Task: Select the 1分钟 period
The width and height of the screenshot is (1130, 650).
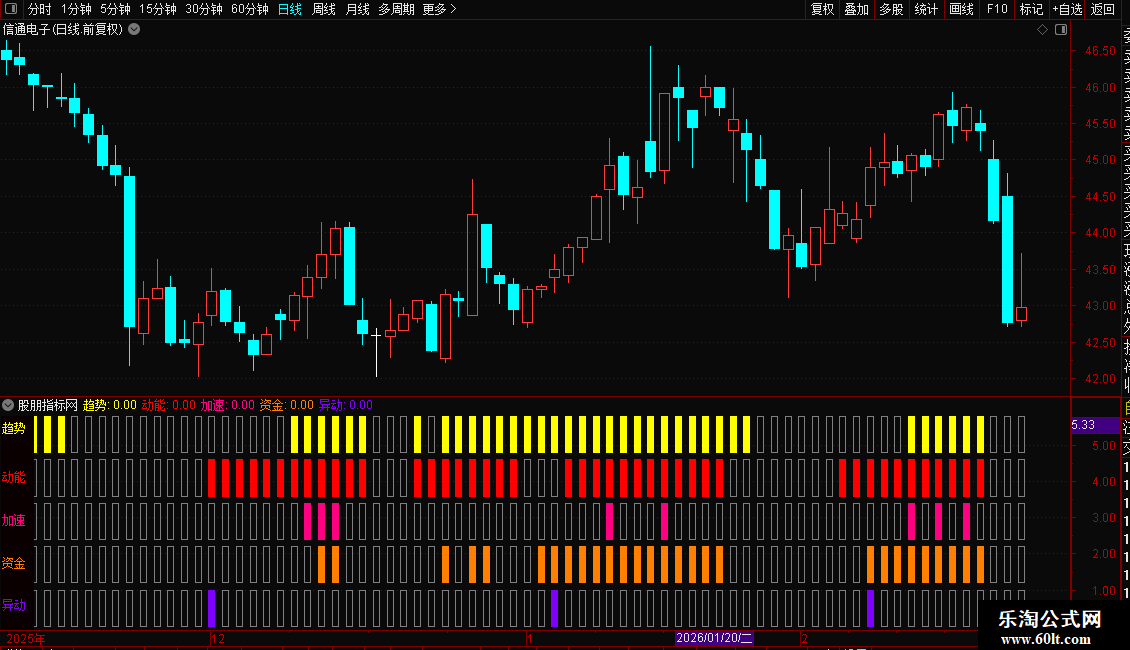Action: (76, 9)
